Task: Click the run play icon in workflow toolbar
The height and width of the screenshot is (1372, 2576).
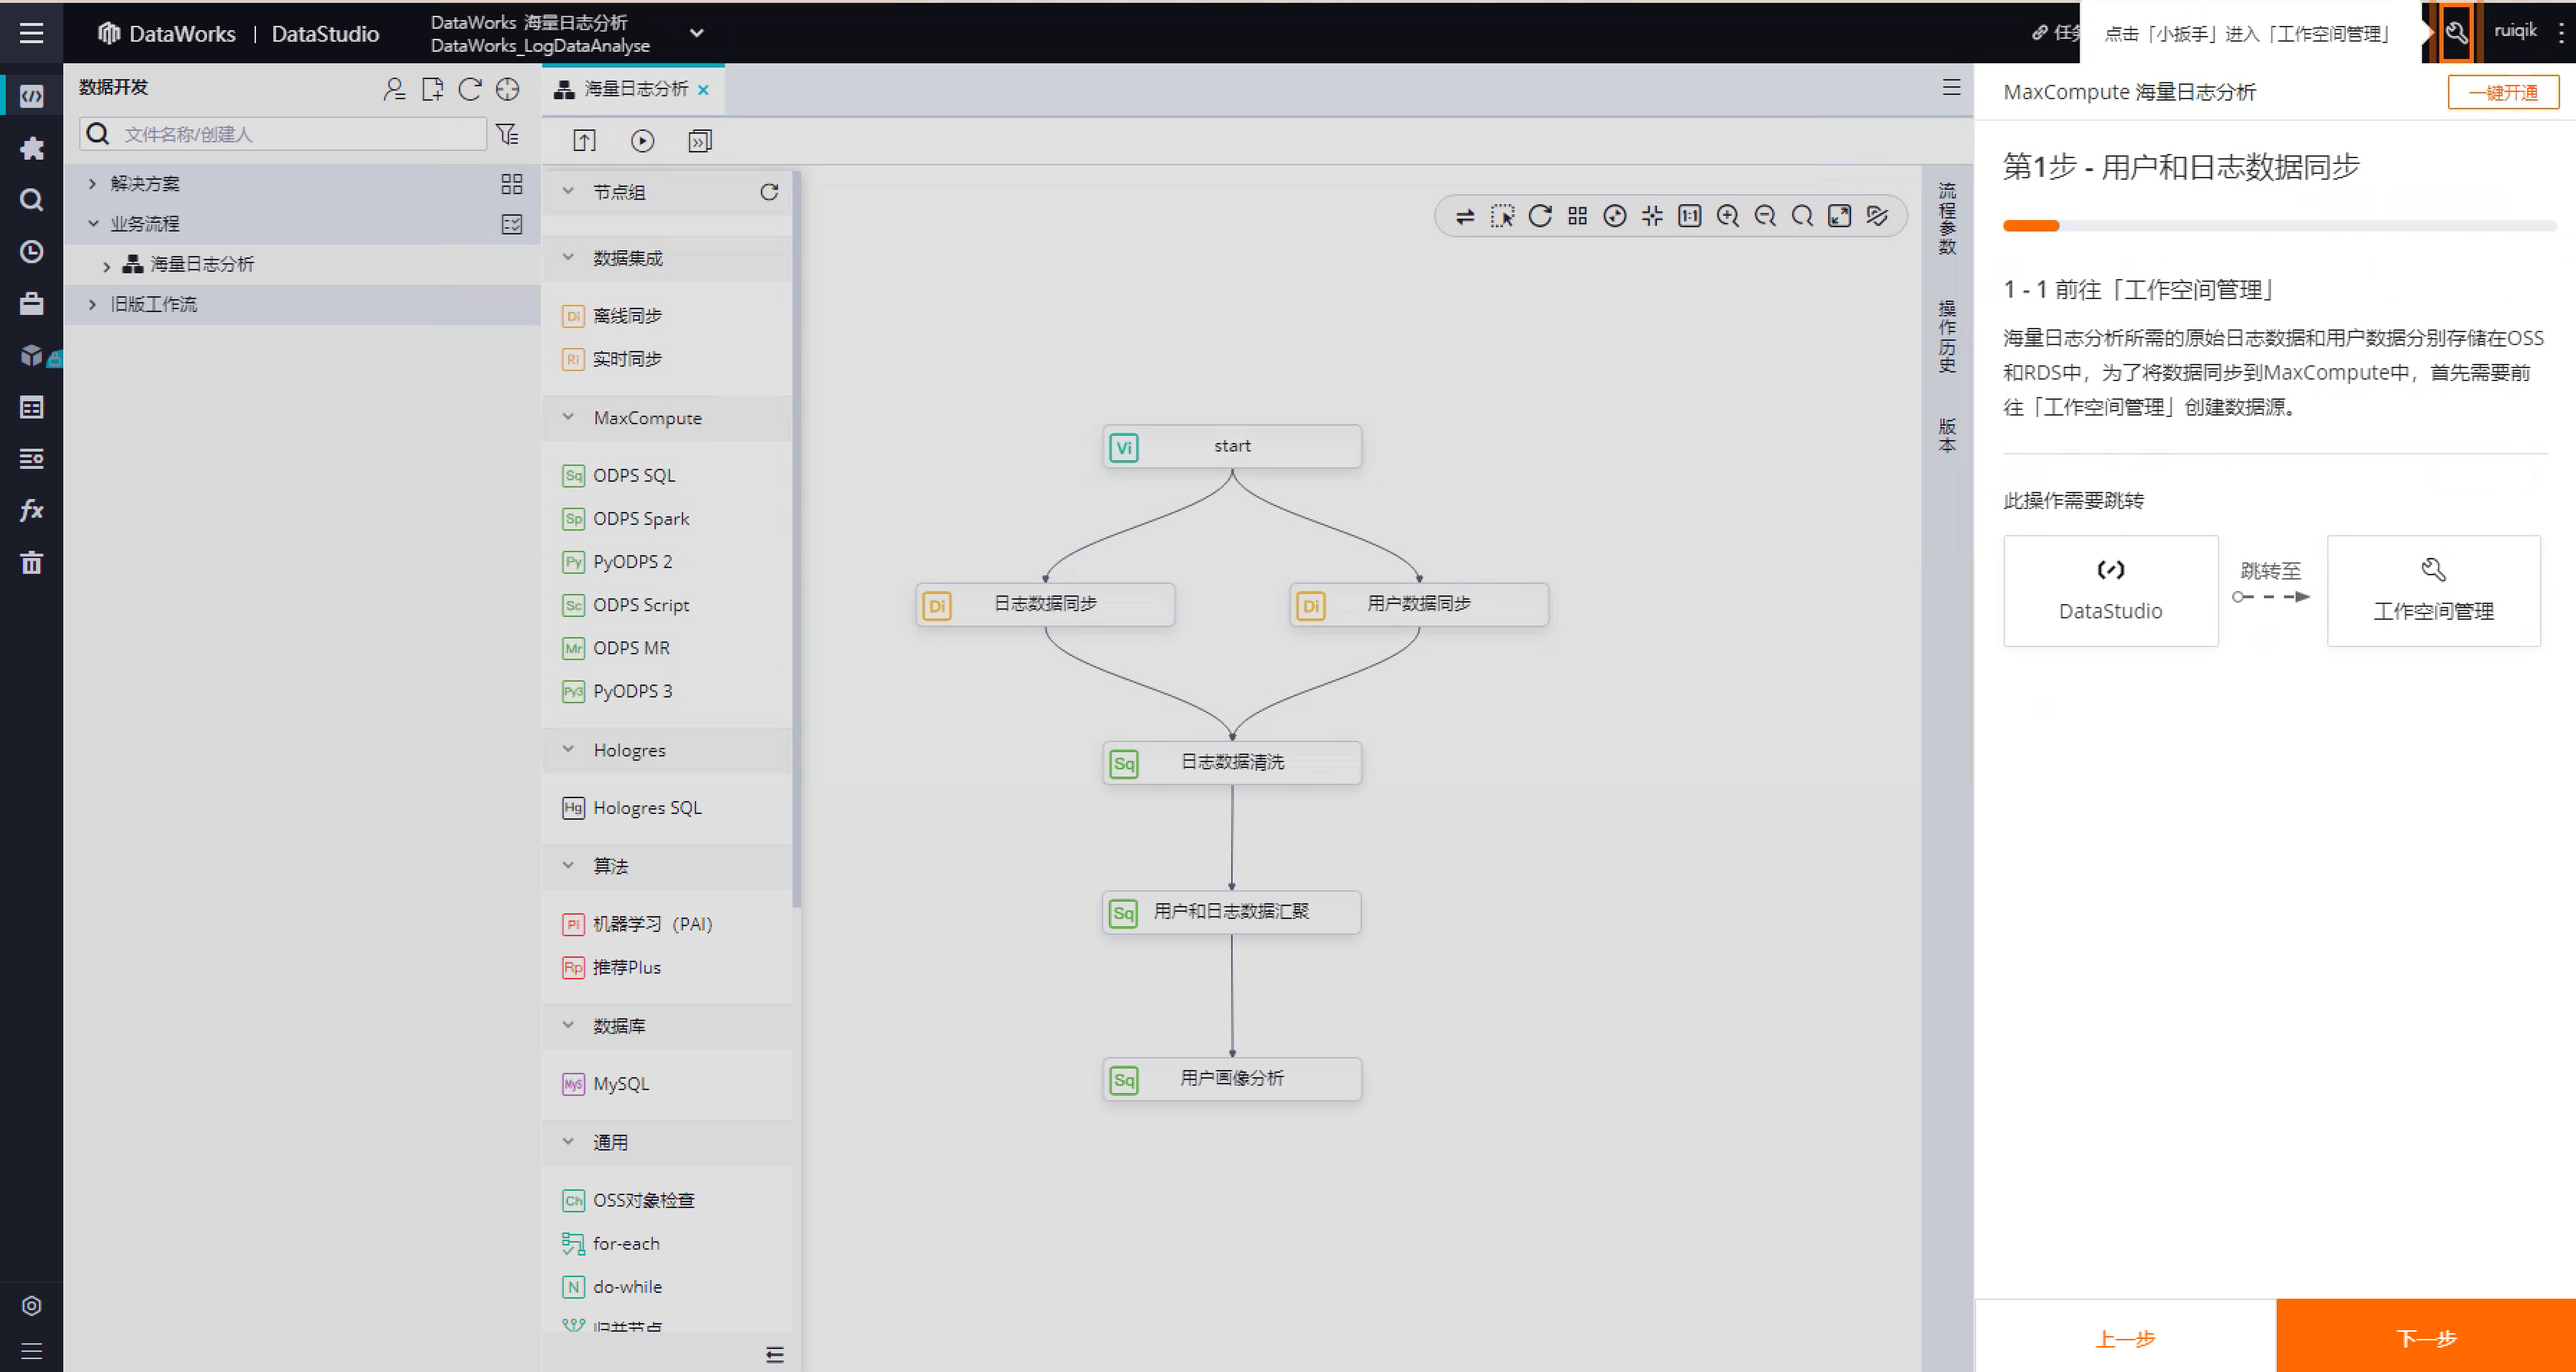Action: pos(642,141)
